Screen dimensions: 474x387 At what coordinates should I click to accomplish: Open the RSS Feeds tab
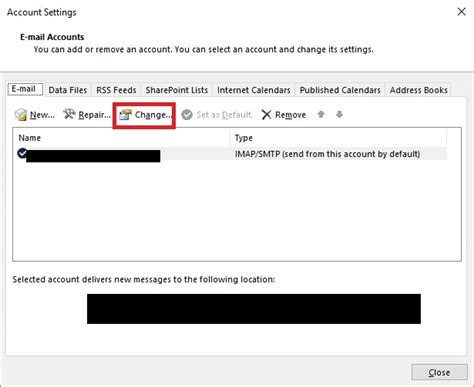[x=116, y=90]
